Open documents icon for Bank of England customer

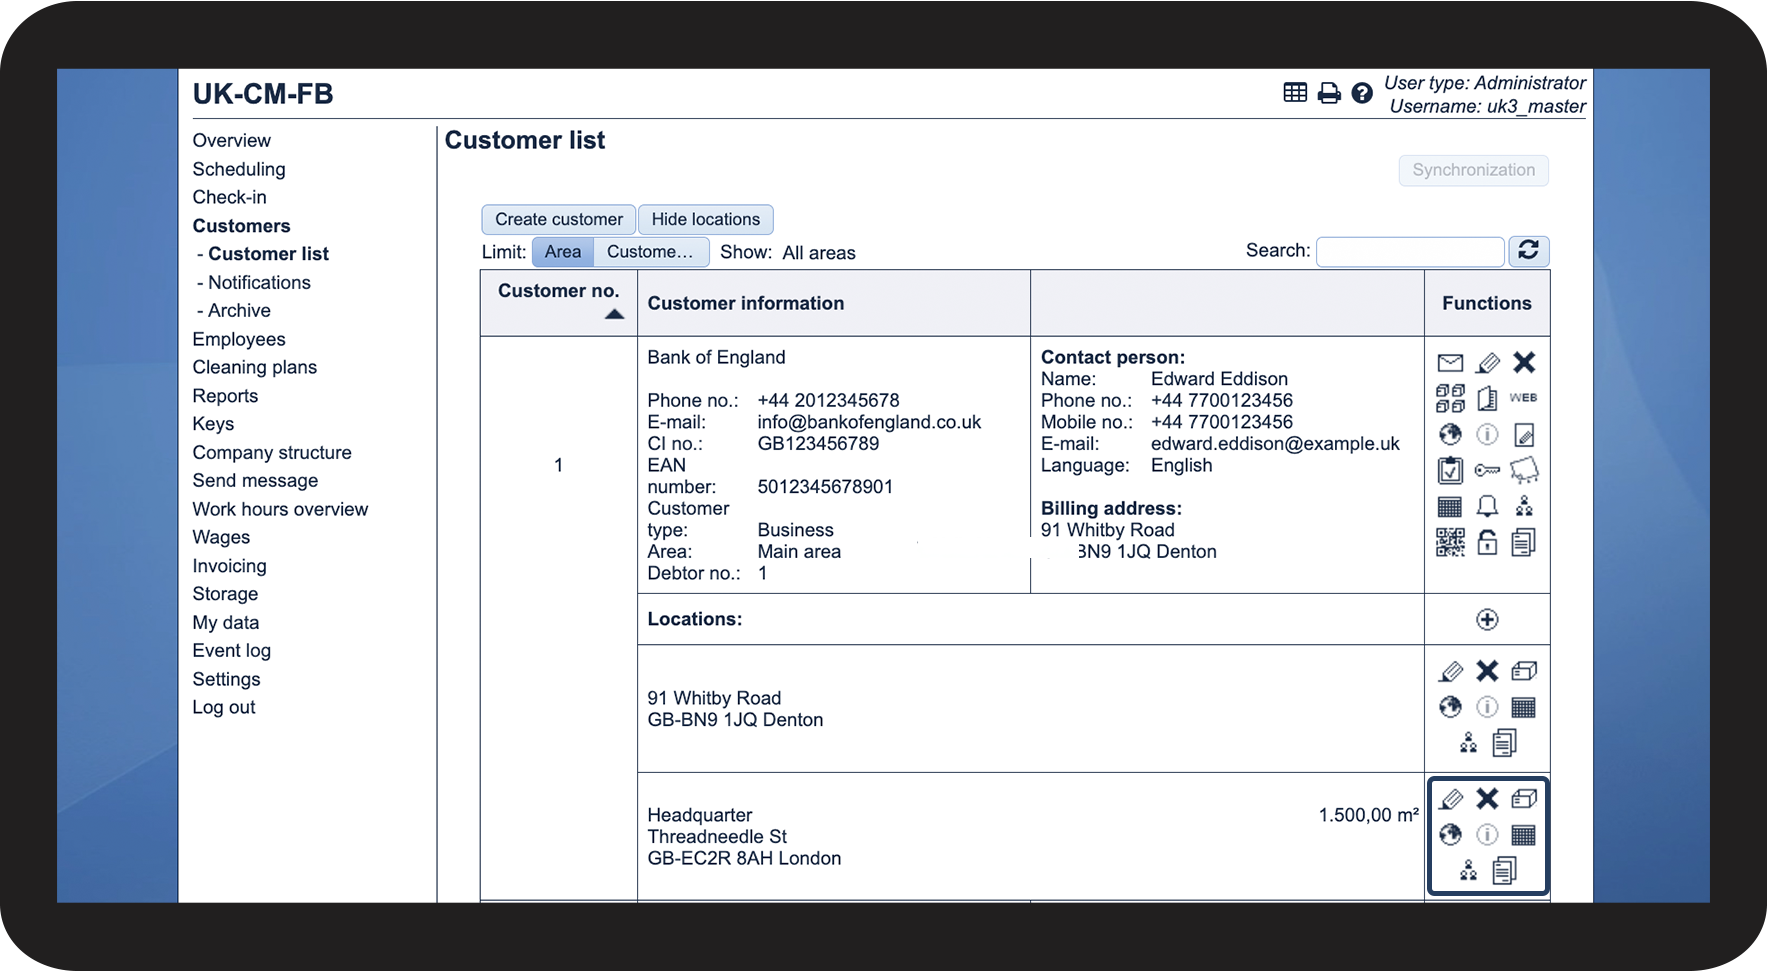[1524, 542]
